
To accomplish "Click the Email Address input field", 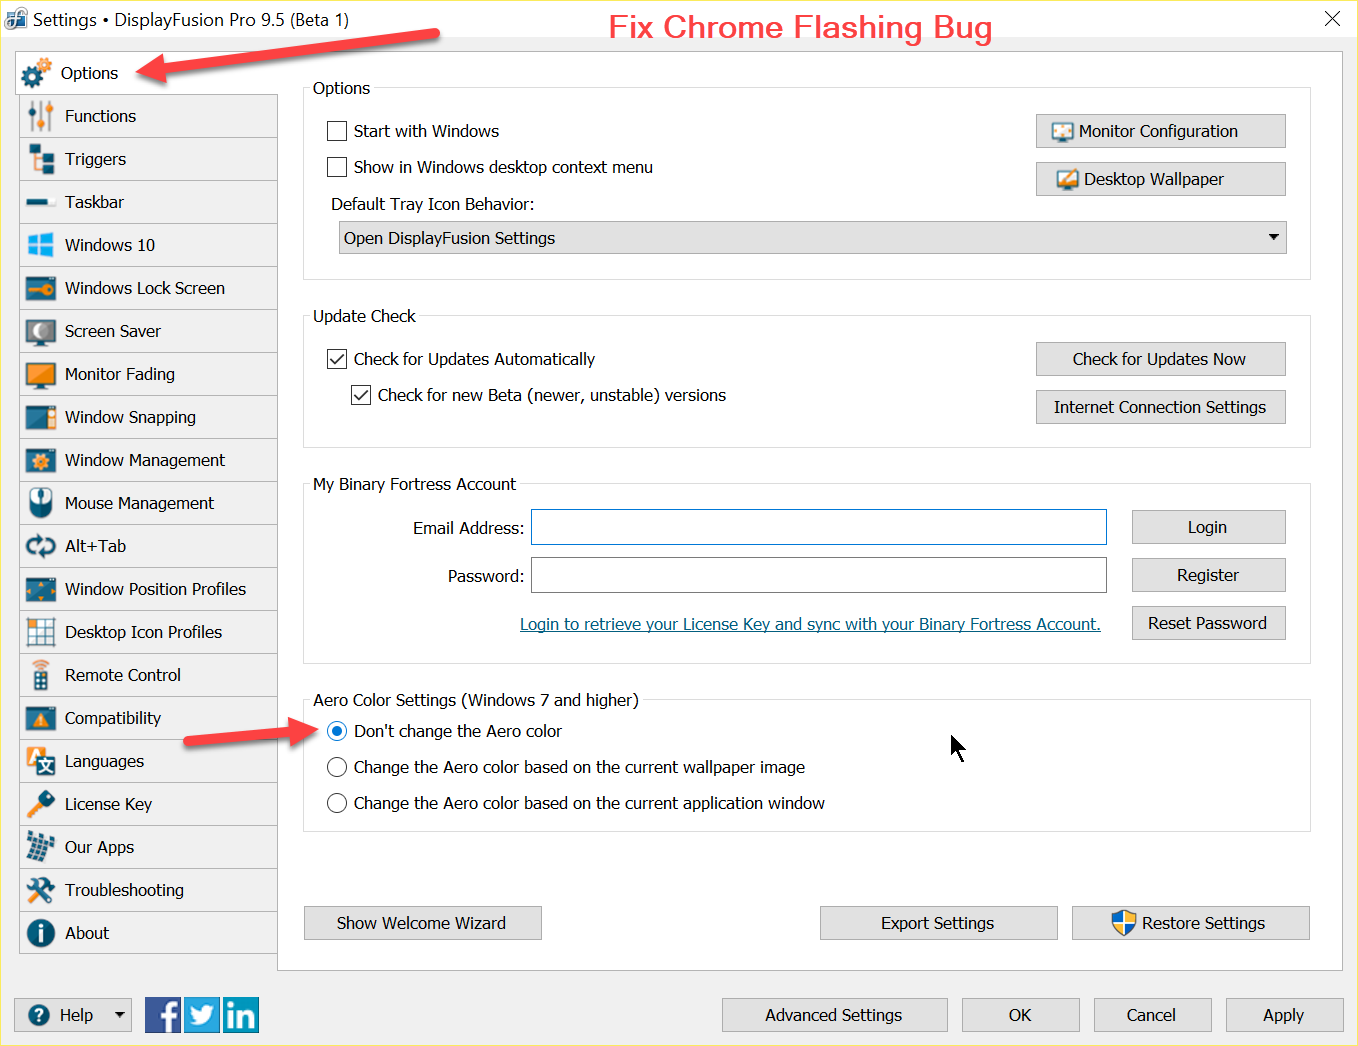I will click(x=818, y=527).
